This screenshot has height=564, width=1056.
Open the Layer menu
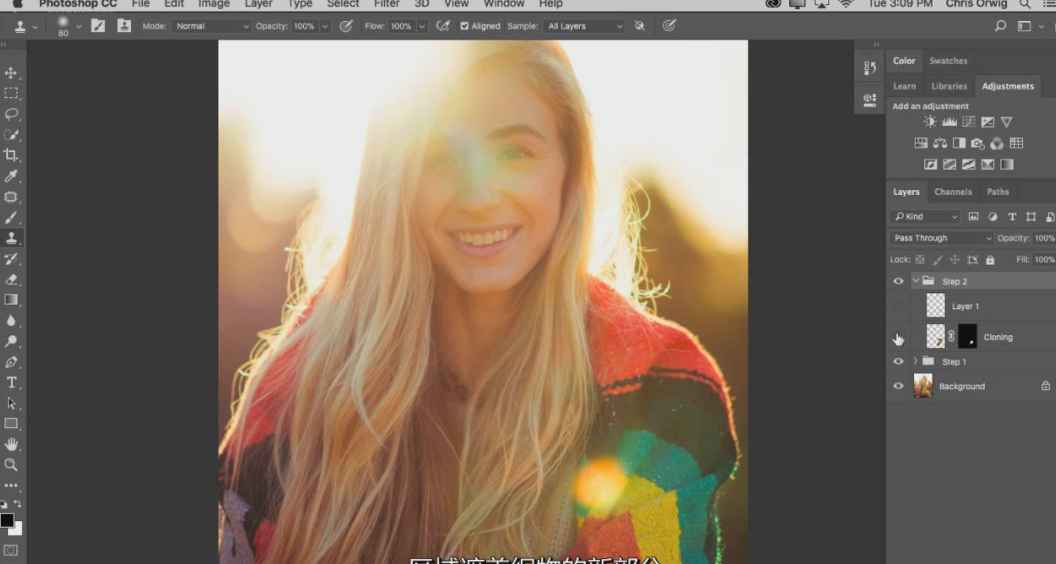point(259,4)
